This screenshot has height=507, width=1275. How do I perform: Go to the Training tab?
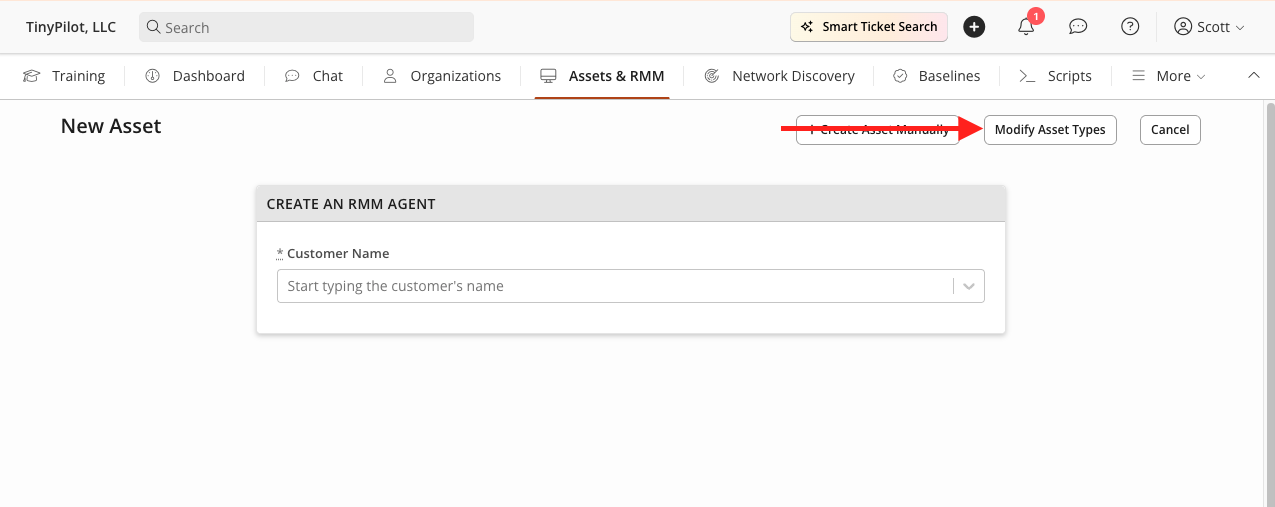64,76
